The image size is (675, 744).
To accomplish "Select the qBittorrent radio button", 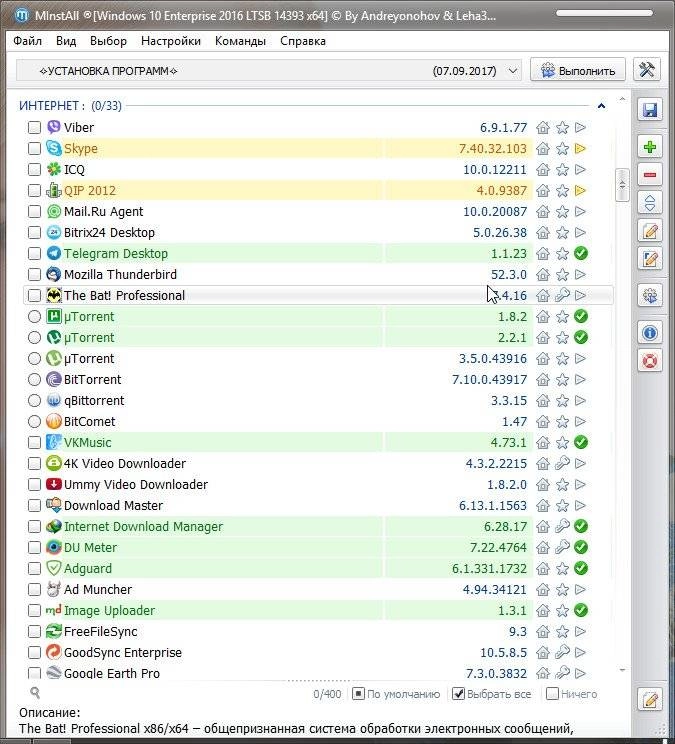I will 34,400.
